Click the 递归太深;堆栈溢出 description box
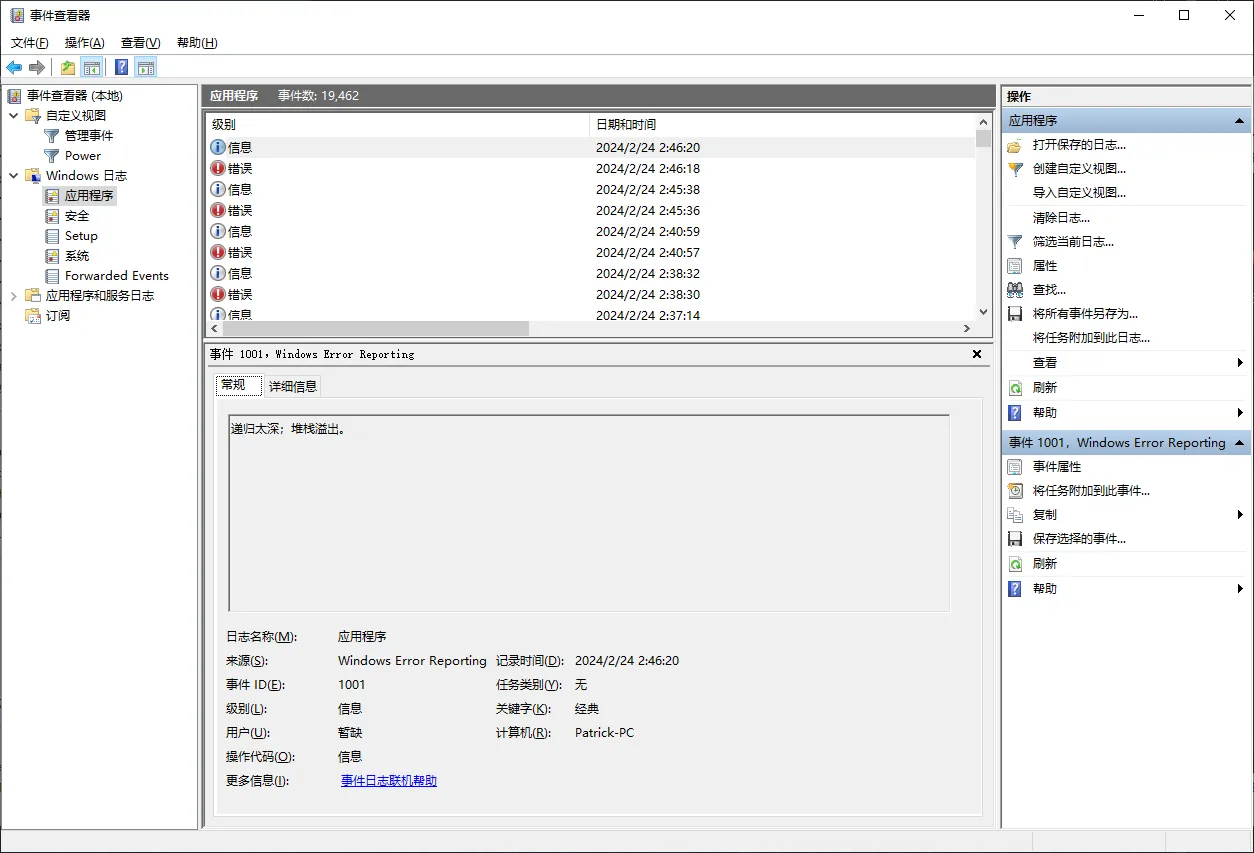 (x=589, y=513)
